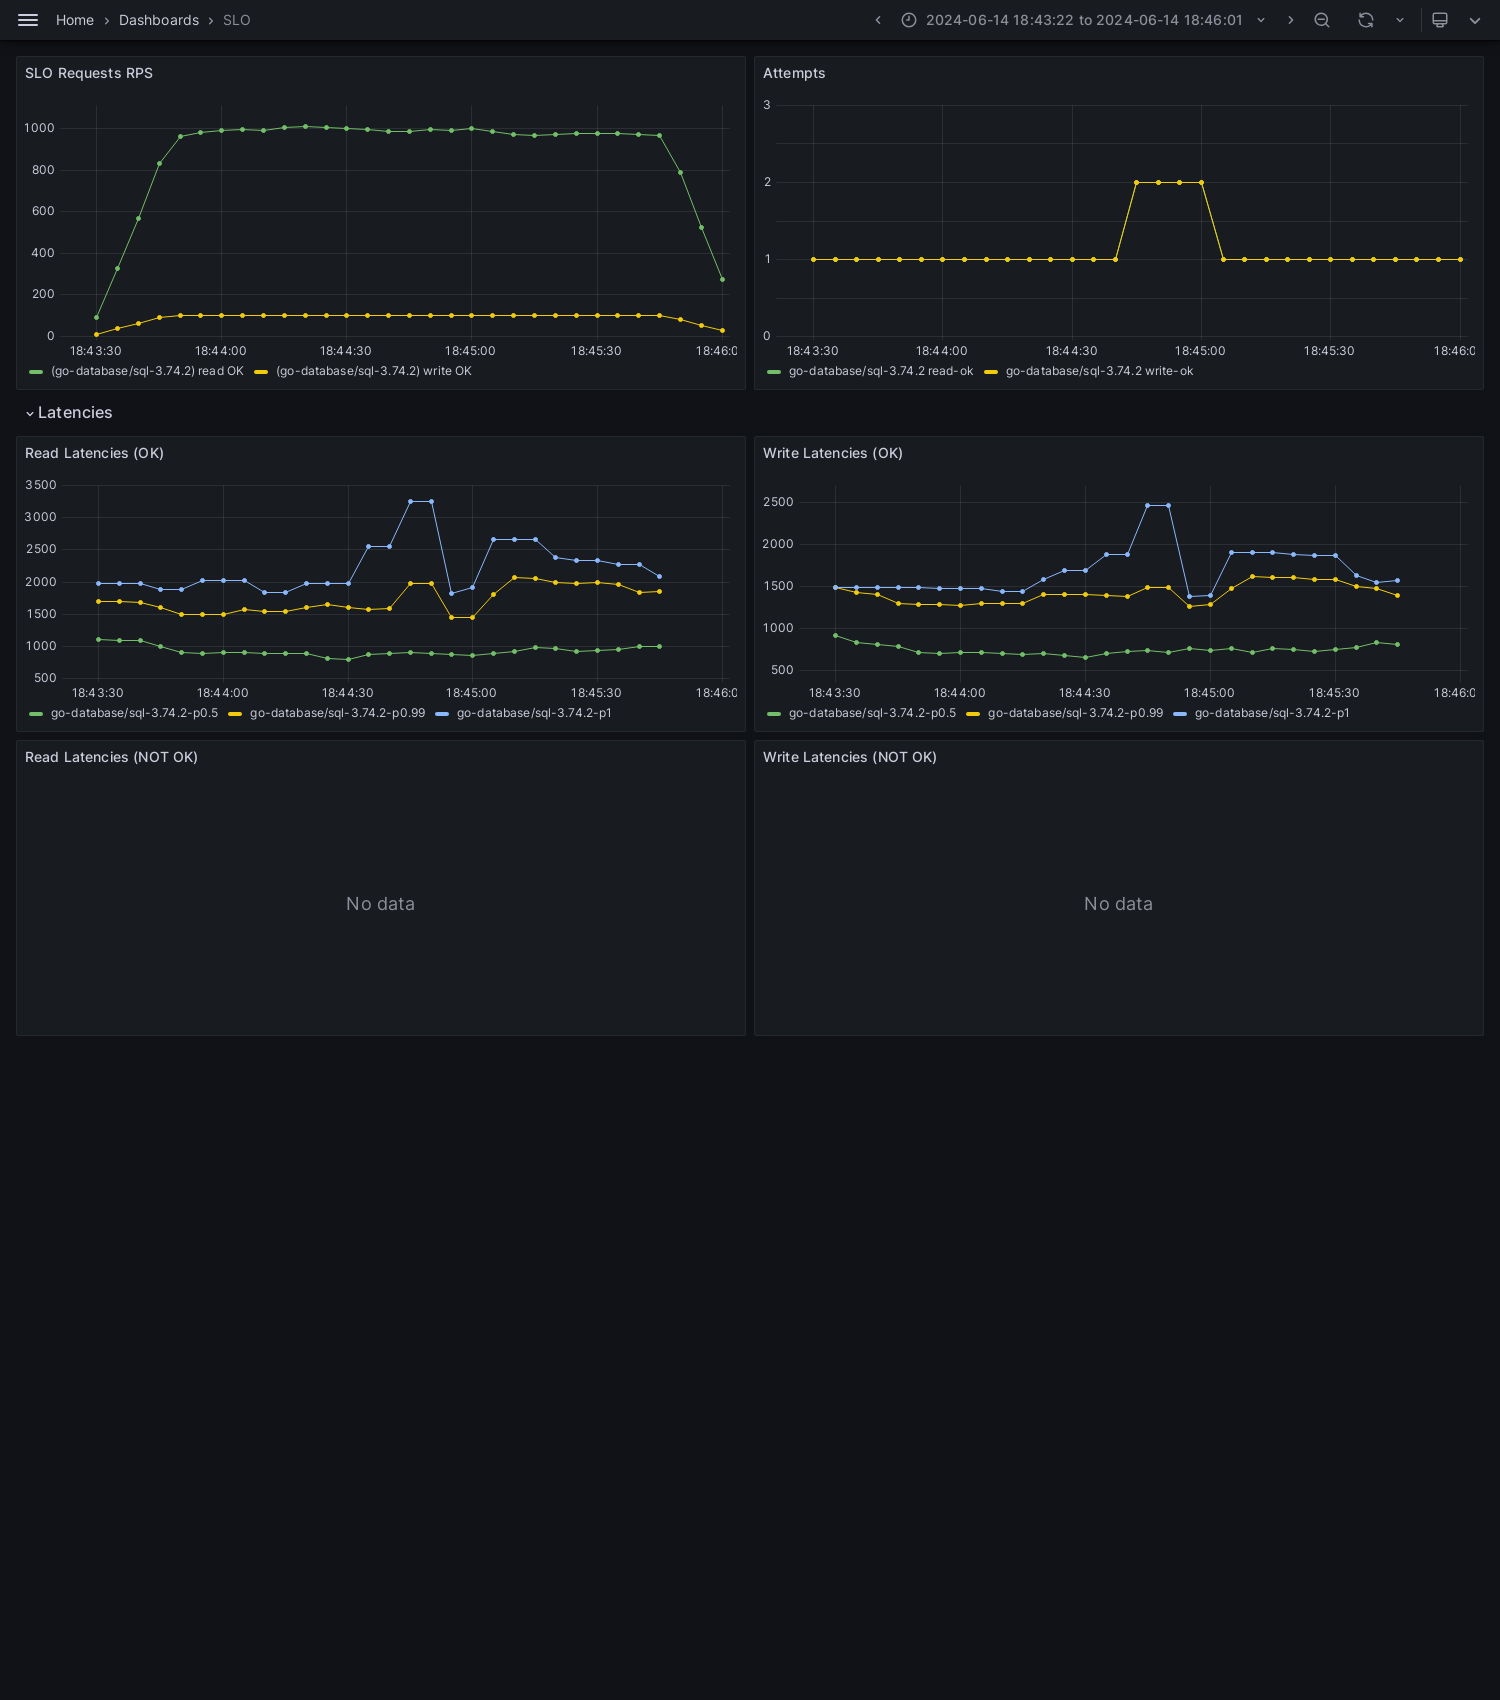This screenshot has height=1700, width=1500.
Task: Click 2500 y-axis label in Write Latencies
Action: tap(778, 502)
